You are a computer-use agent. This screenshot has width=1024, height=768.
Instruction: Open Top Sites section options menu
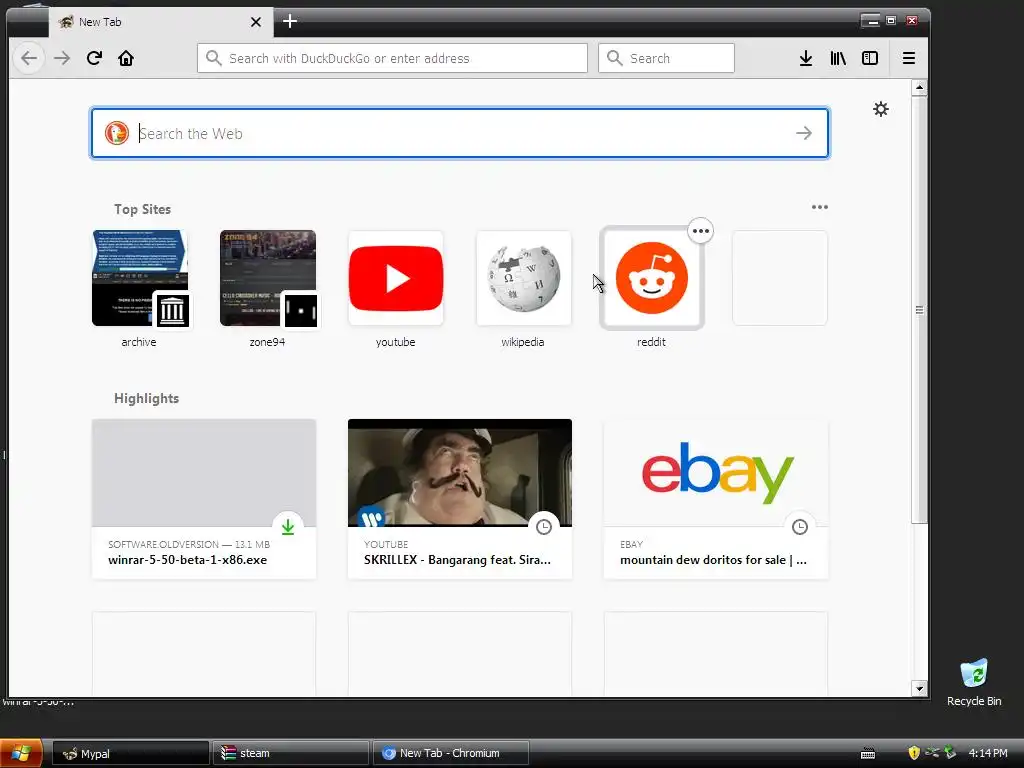coord(820,207)
